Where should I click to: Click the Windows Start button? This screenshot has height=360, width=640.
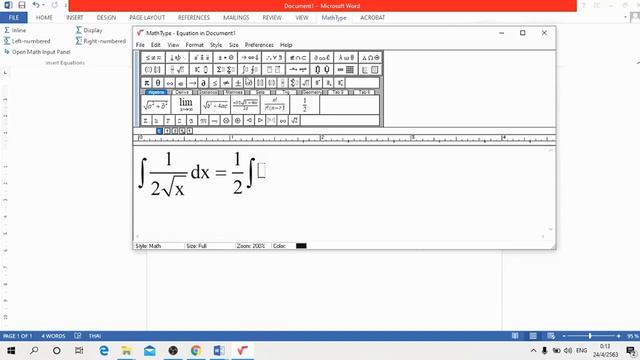coord(11,351)
